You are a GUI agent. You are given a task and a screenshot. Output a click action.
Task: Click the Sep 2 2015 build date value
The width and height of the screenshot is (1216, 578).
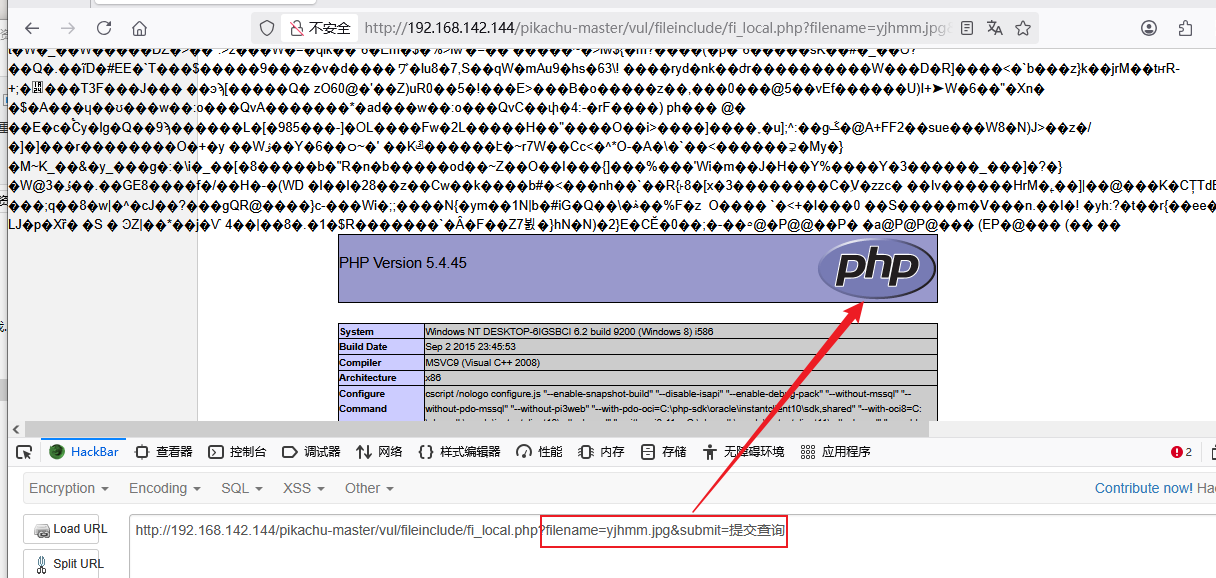point(470,347)
